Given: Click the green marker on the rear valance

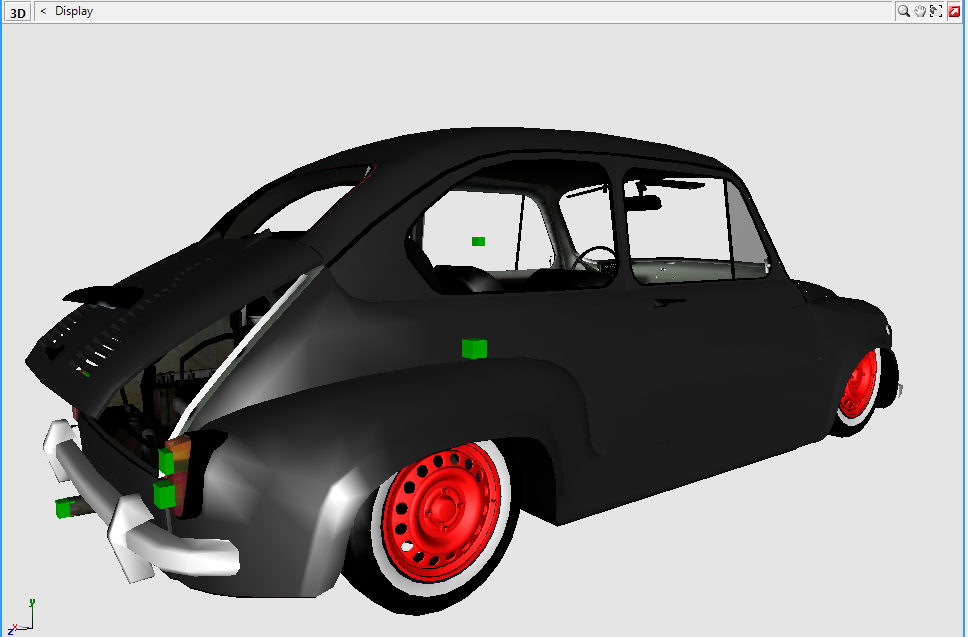Looking at the screenshot, I should tap(164, 496).
